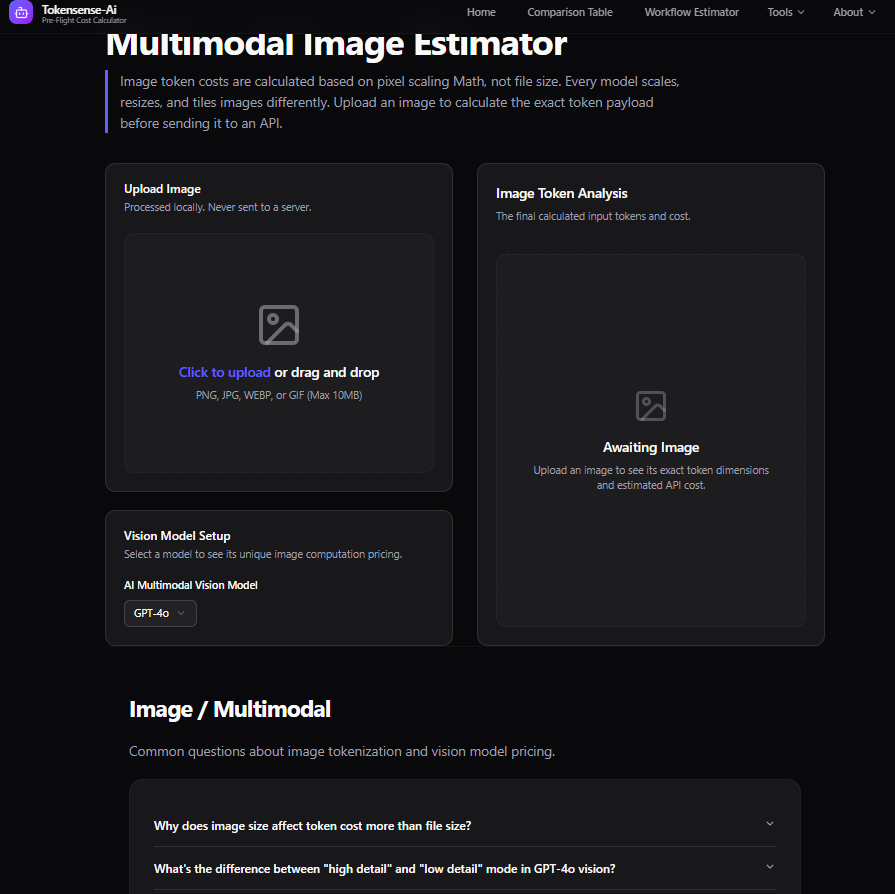Expand the About menu
895x894 pixels.
click(x=854, y=12)
